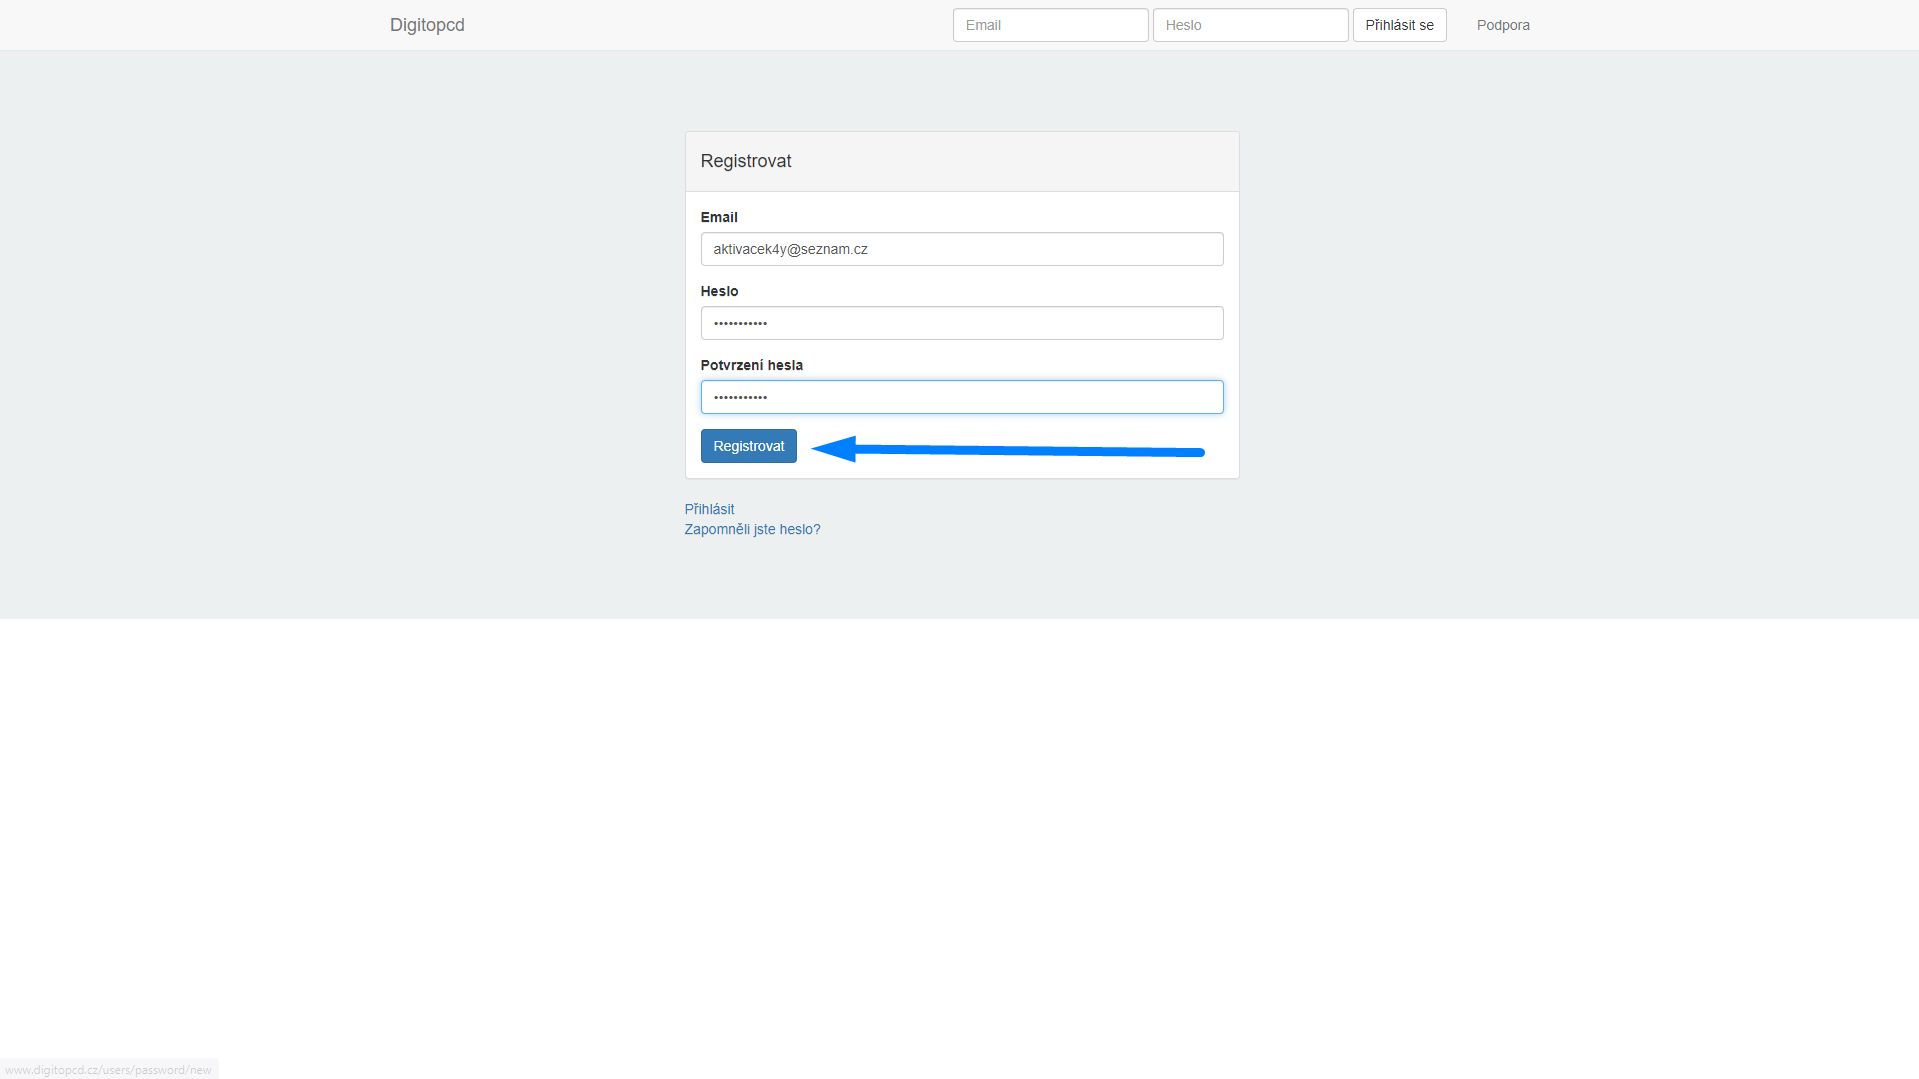The height and width of the screenshot is (1079, 1919).
Task: Focus the Email field in top navbar
Action: 1050,25
